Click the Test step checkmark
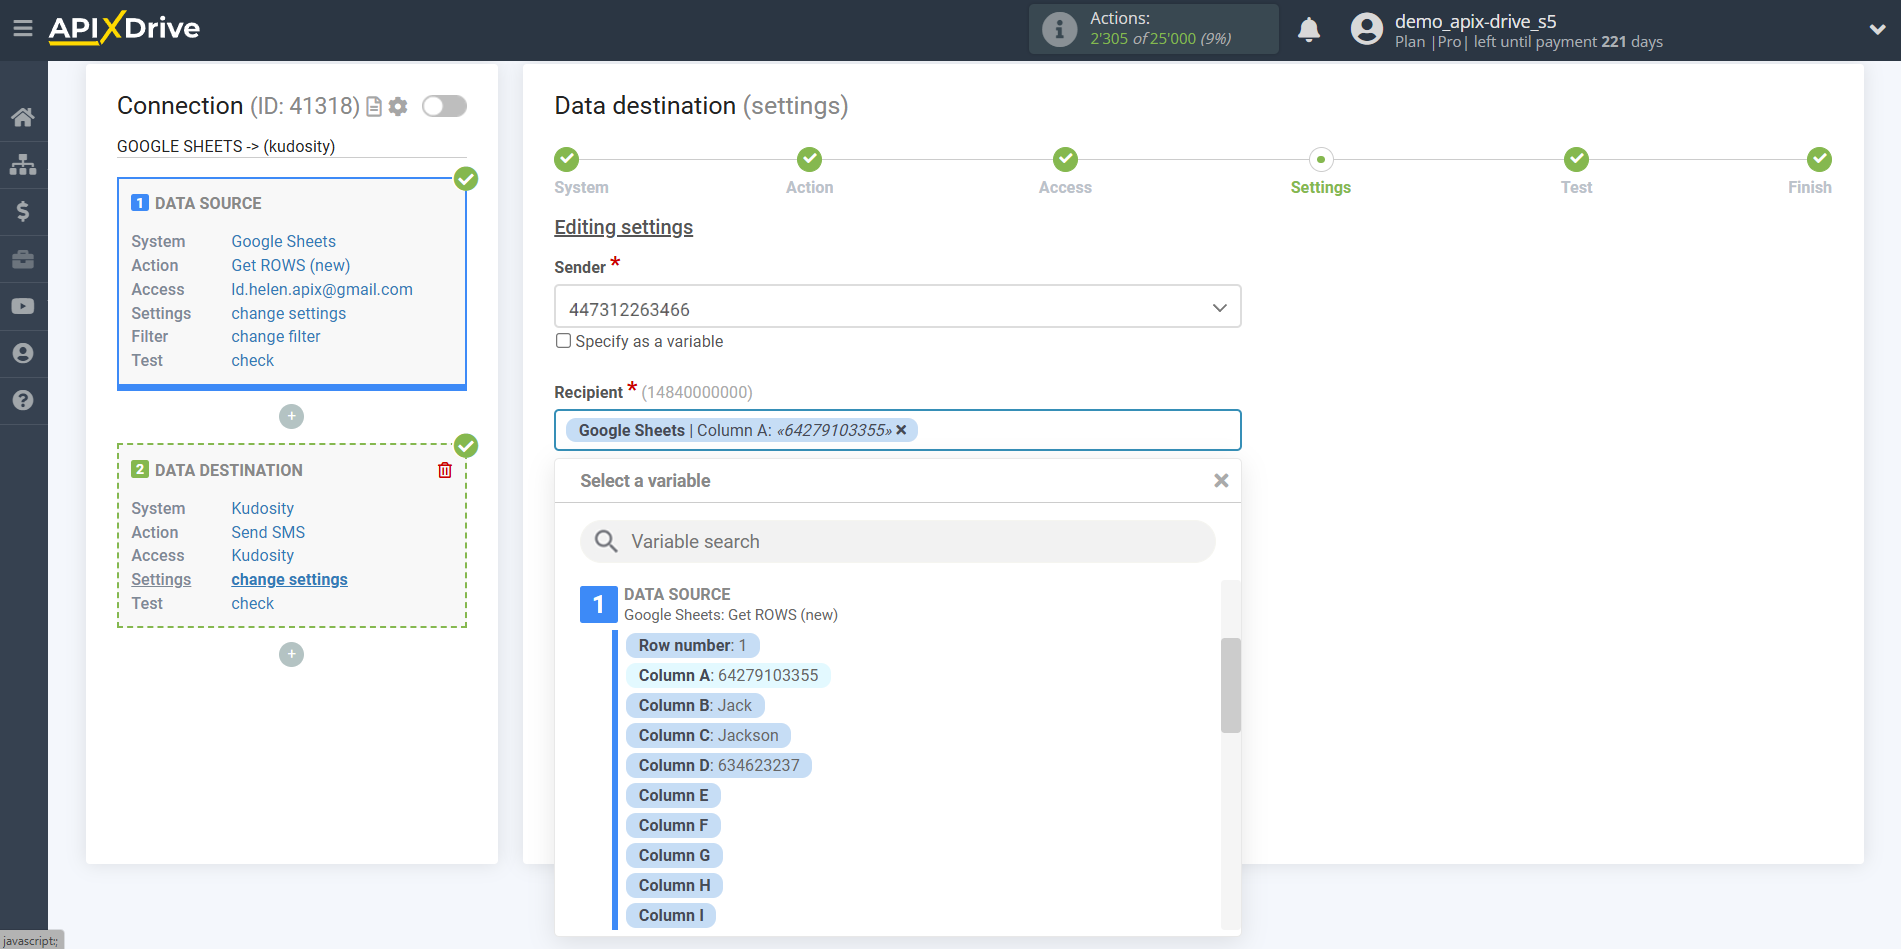 pos(1576,159)
